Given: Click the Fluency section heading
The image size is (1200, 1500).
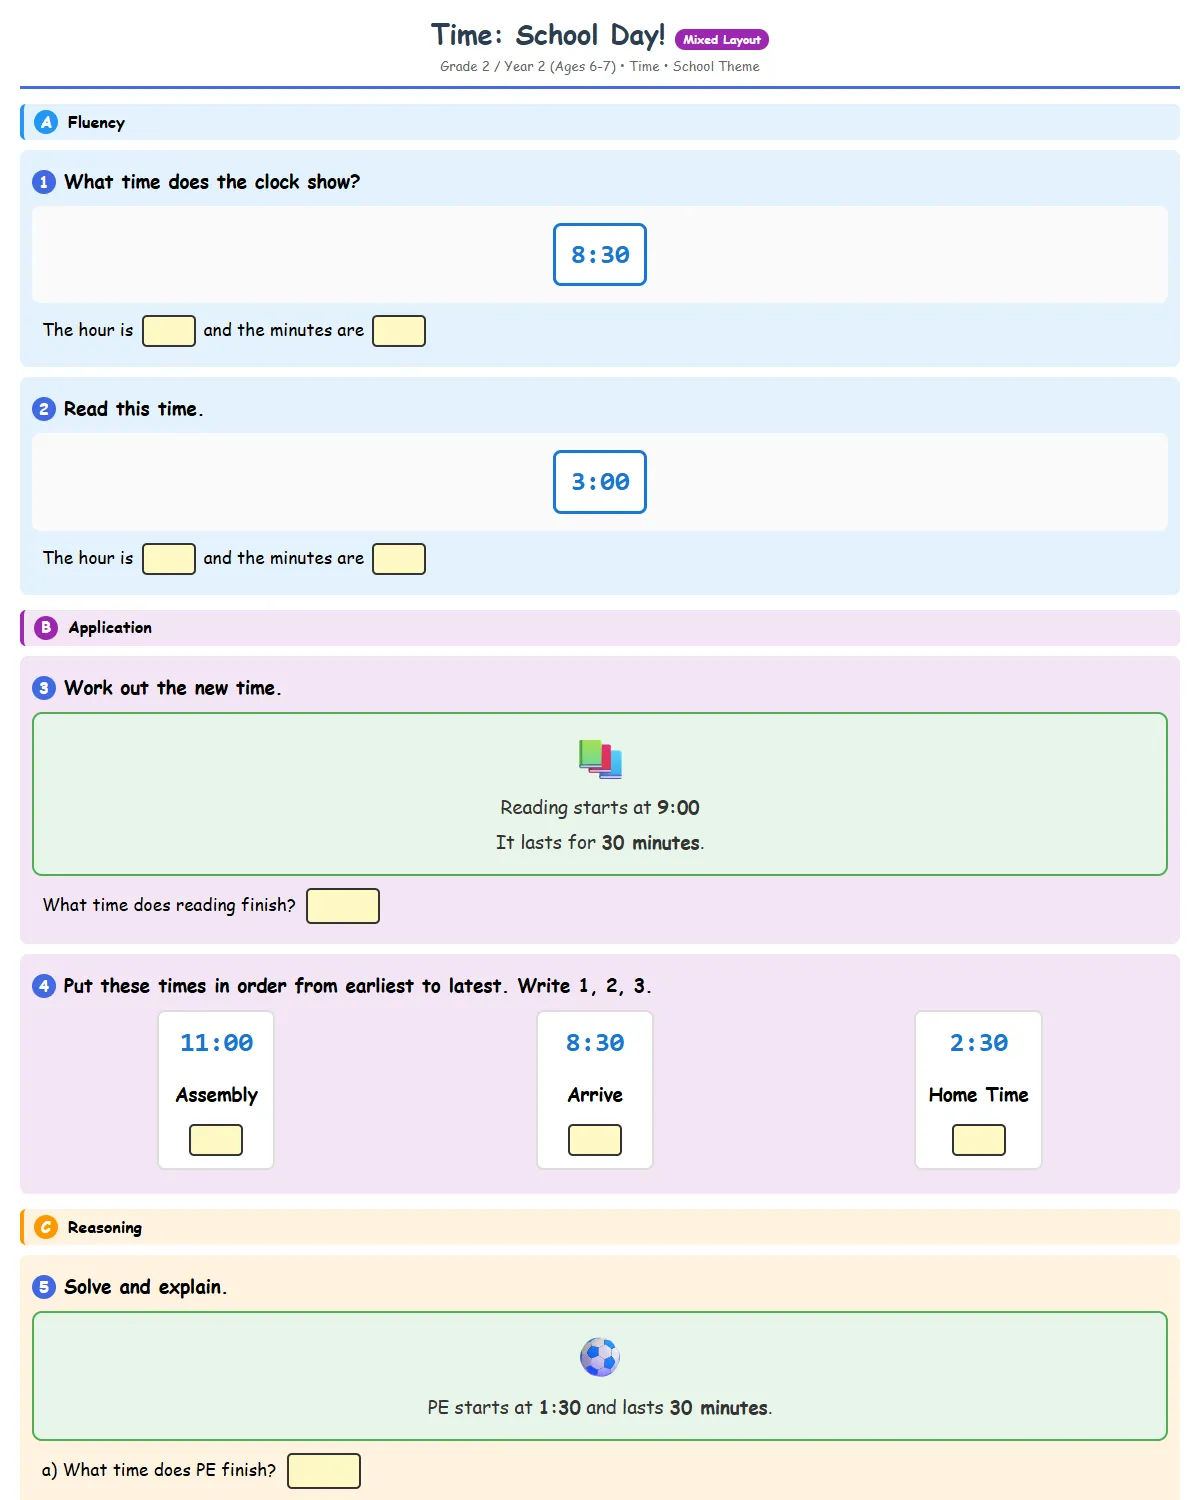Looking at the screenshot, I should [x=96, y=122].
